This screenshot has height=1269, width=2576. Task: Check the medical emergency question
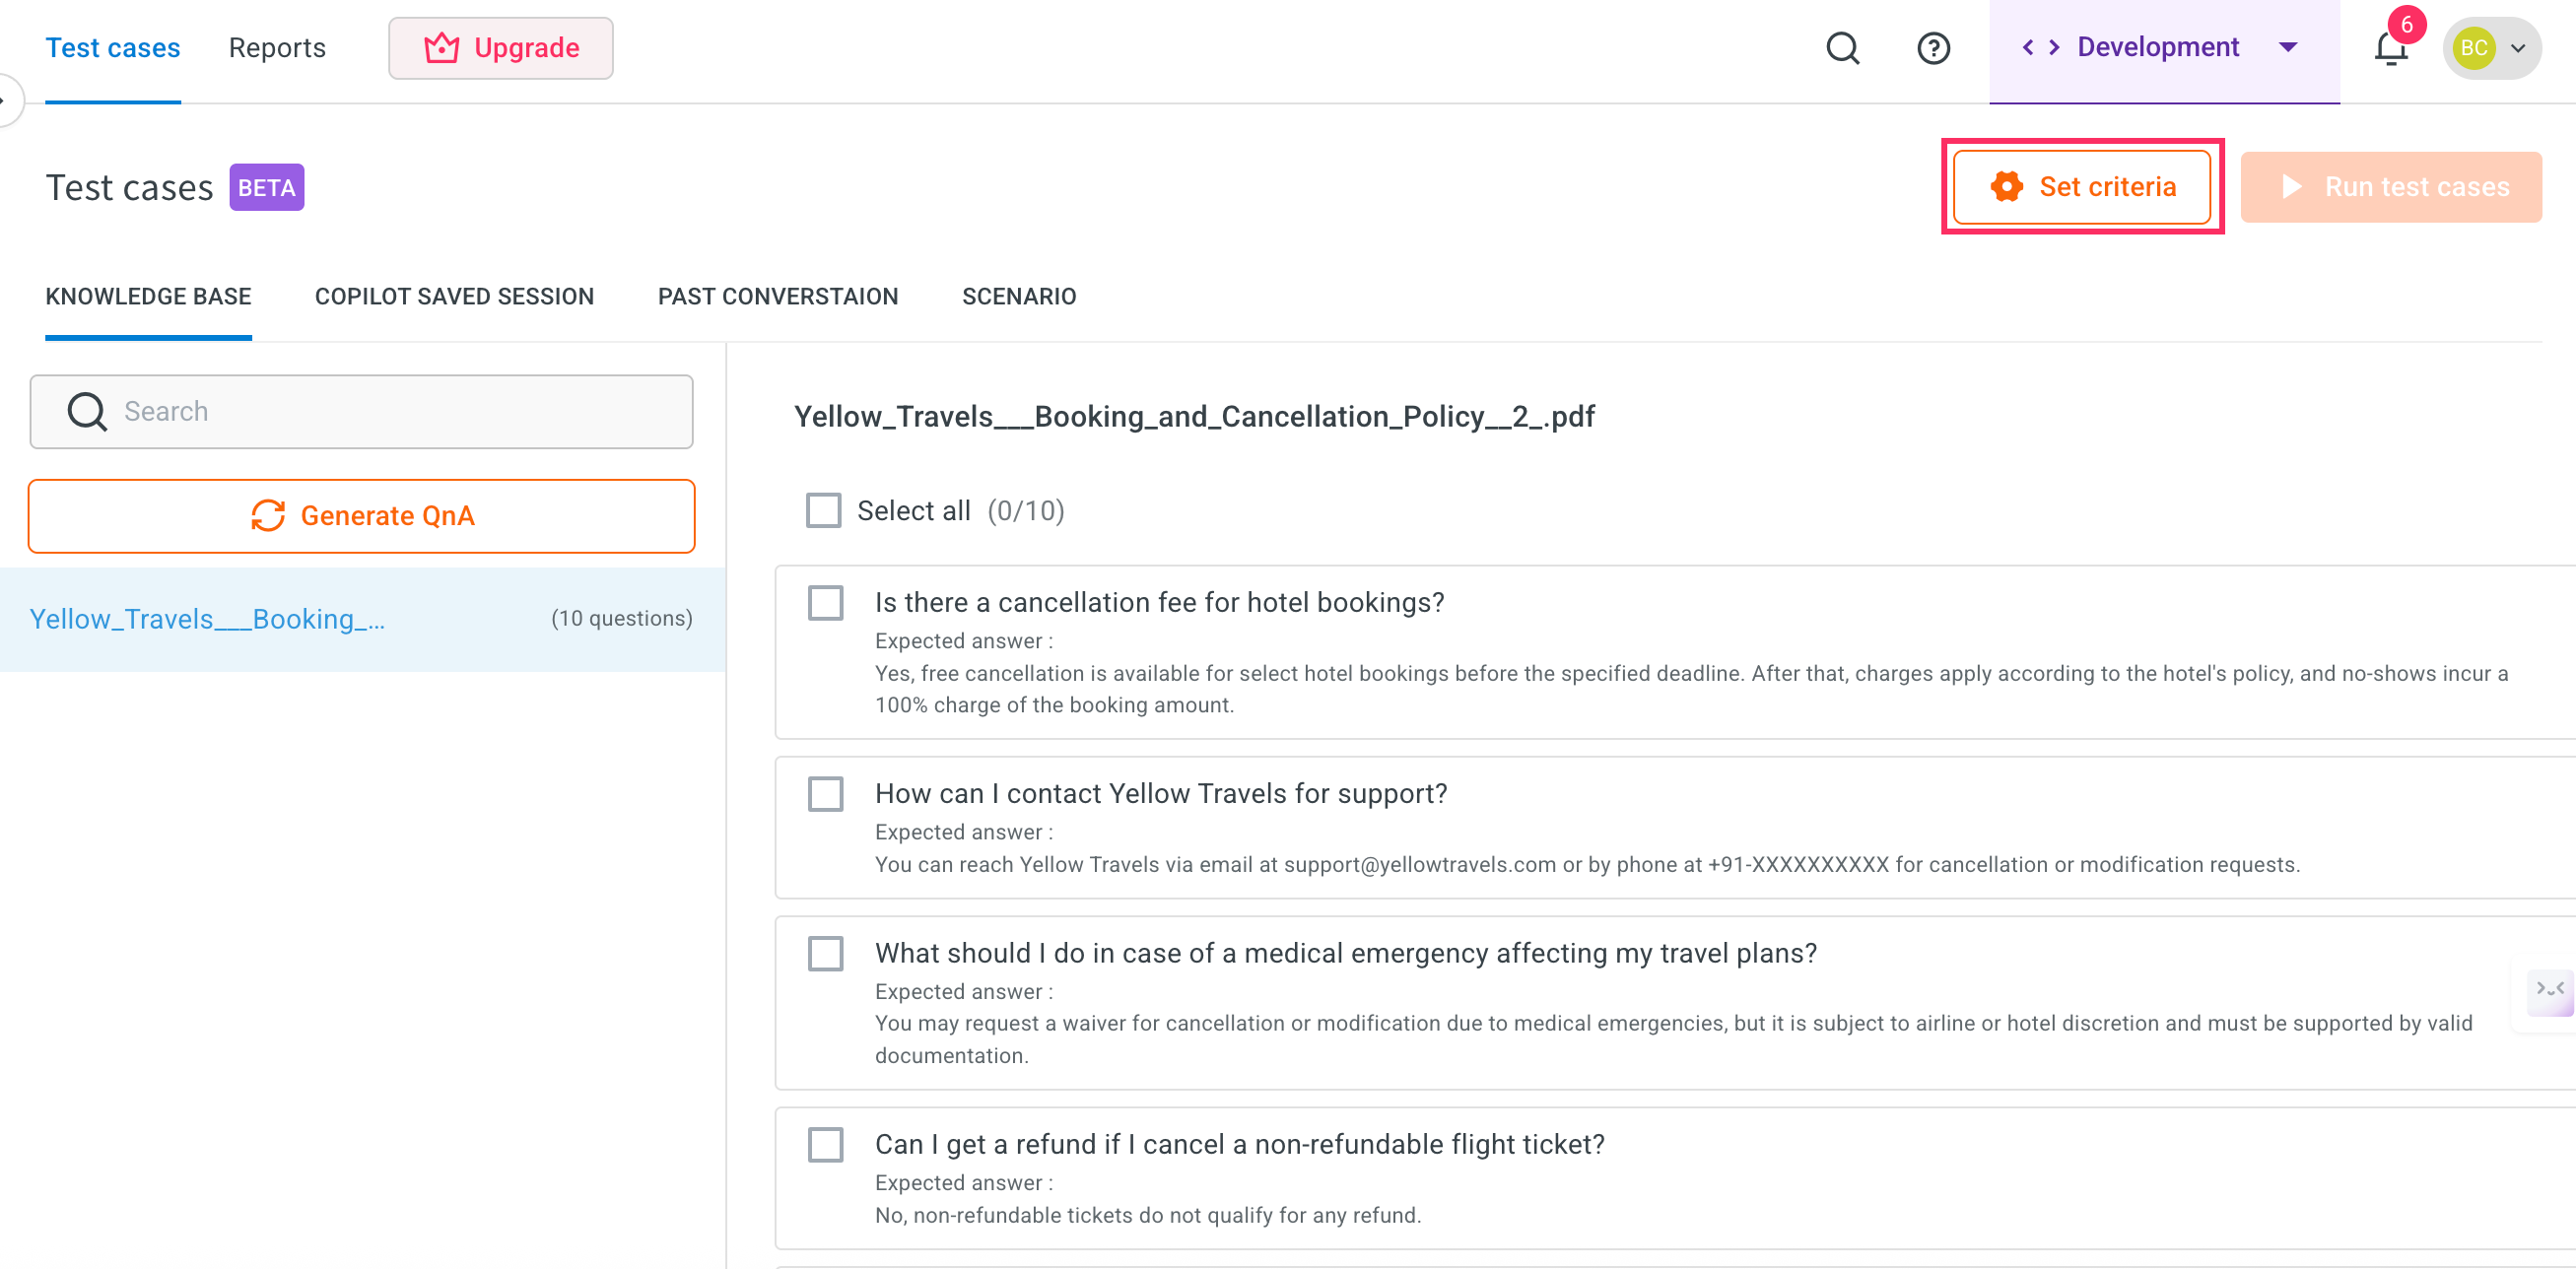tap(825, 953)
